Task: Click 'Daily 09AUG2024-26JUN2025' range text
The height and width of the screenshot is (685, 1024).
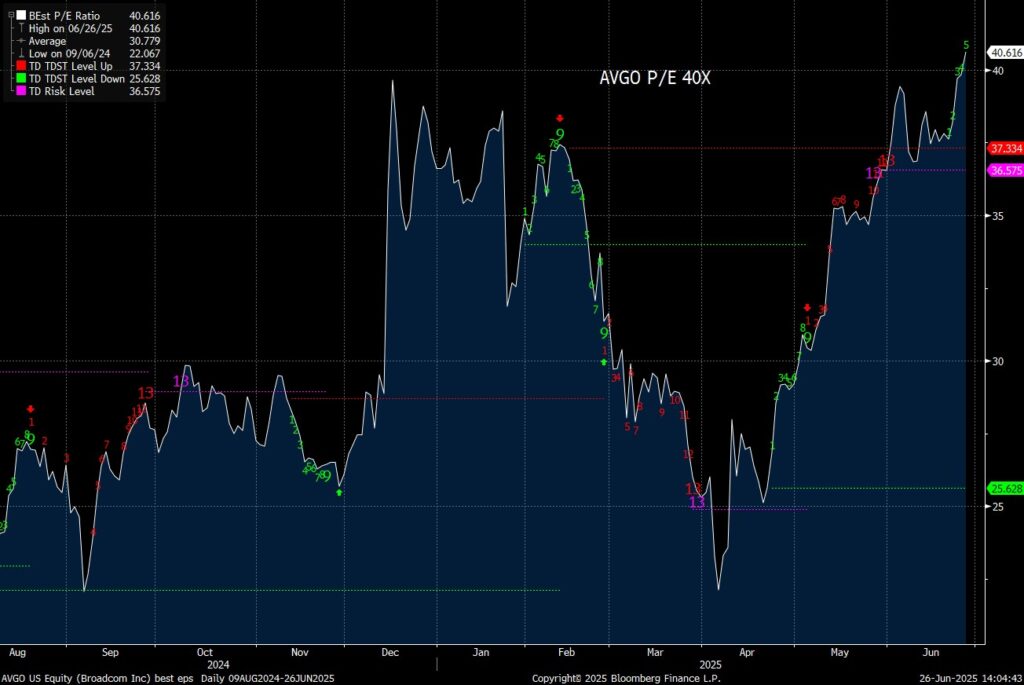Action: 268,678
